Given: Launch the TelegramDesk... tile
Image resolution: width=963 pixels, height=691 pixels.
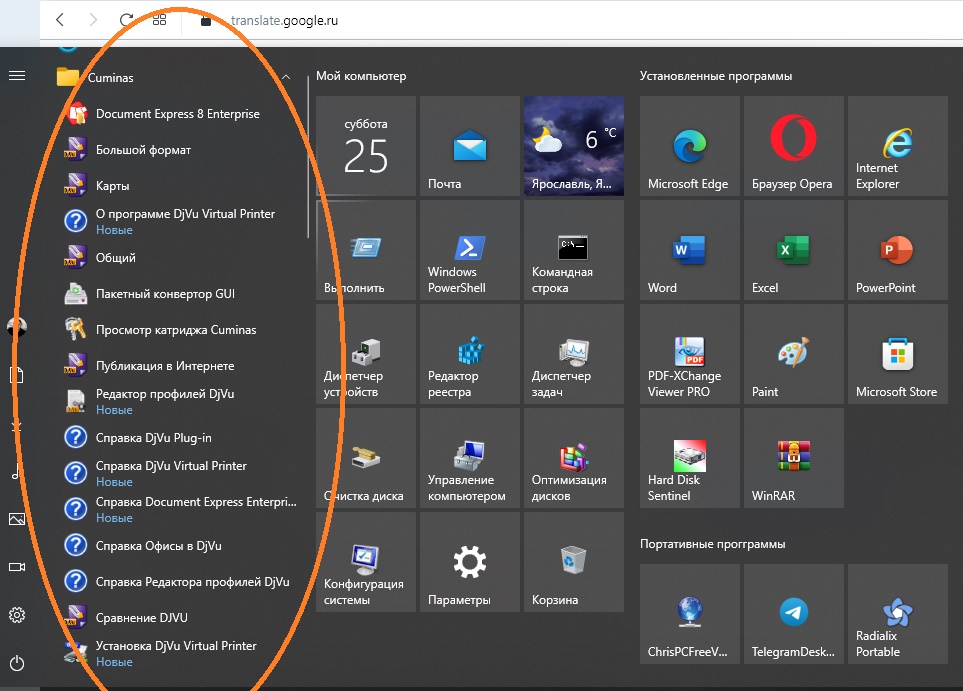Looking at the screenshot, I should point(793,614).
